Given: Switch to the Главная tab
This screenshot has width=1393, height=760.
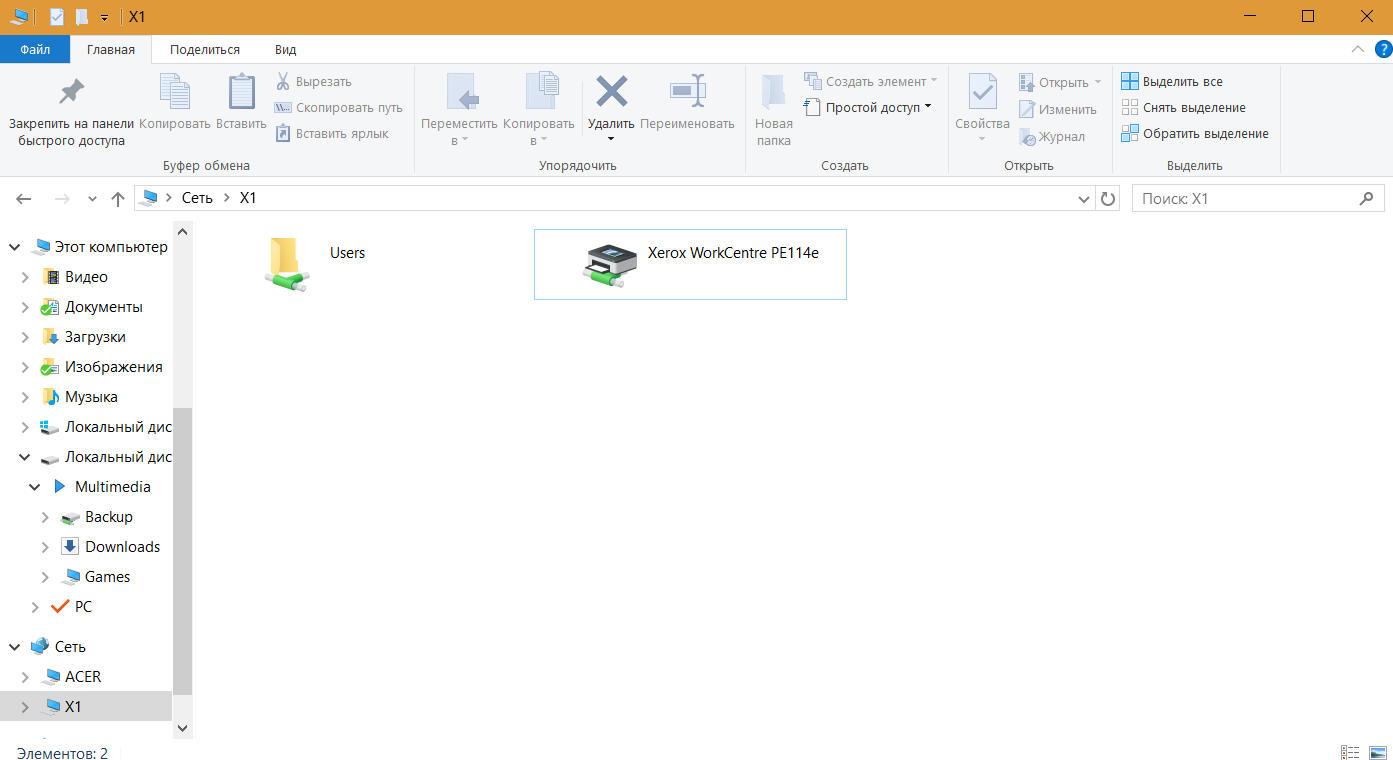Looking at the screenshot, I should (x=111, y=49).
